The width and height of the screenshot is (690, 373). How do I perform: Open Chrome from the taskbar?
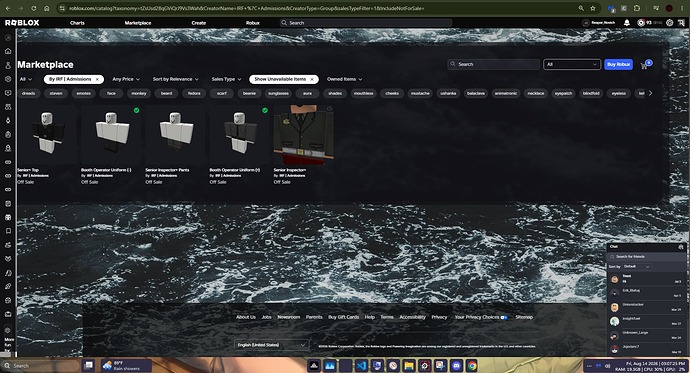(x=472, y=366)
